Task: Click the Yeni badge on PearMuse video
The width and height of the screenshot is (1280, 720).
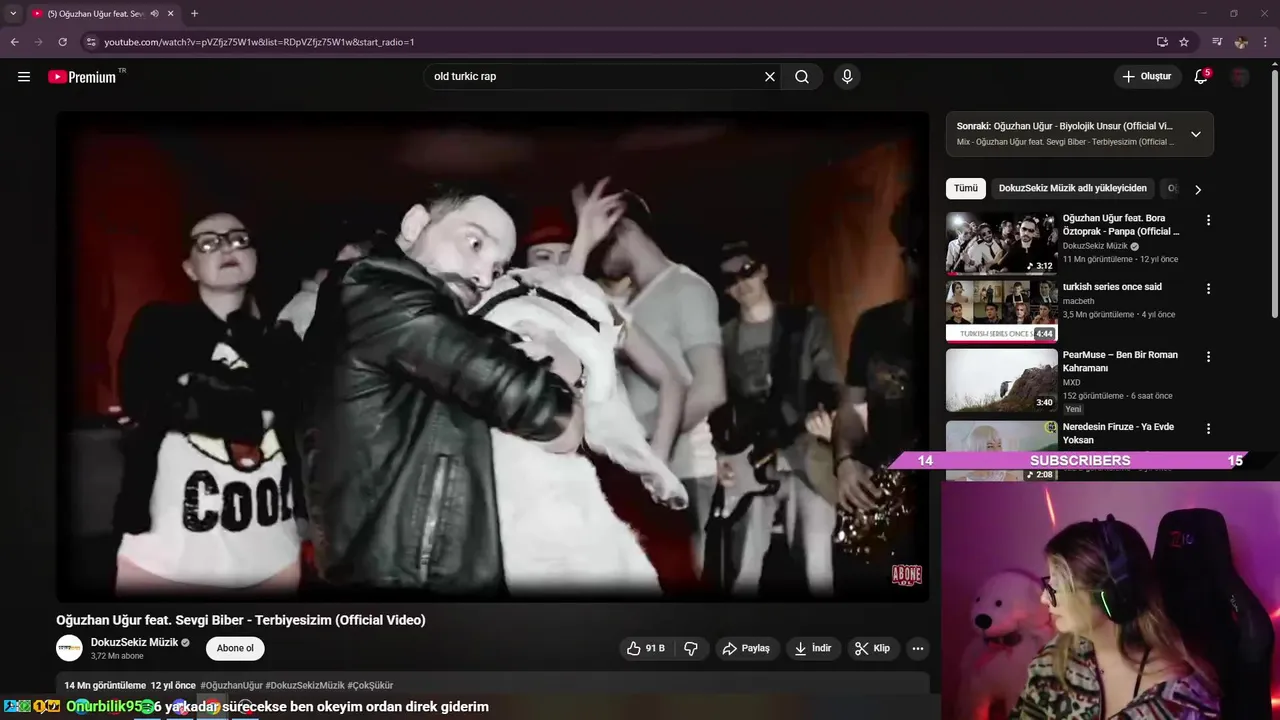Action: [x=1073, y=409]
